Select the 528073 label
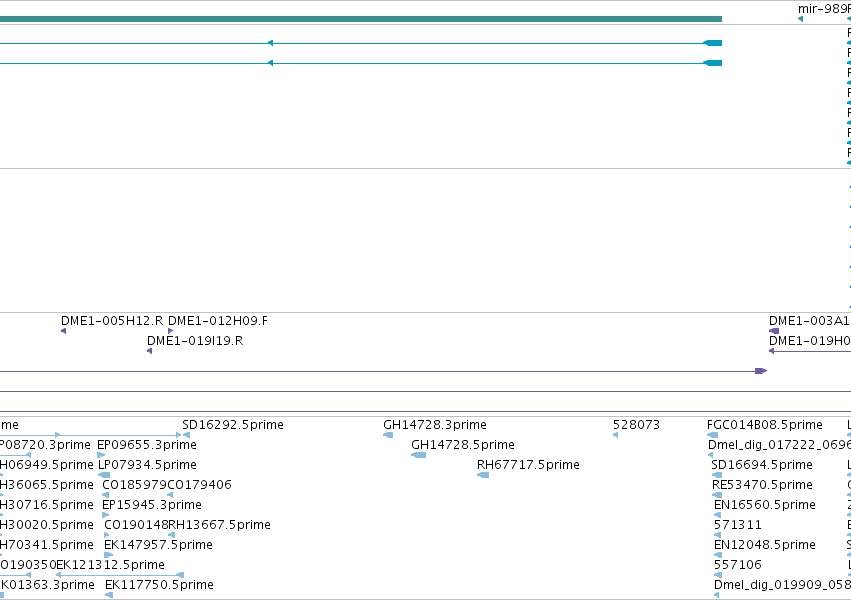851x600 pixels. point(636,425)
